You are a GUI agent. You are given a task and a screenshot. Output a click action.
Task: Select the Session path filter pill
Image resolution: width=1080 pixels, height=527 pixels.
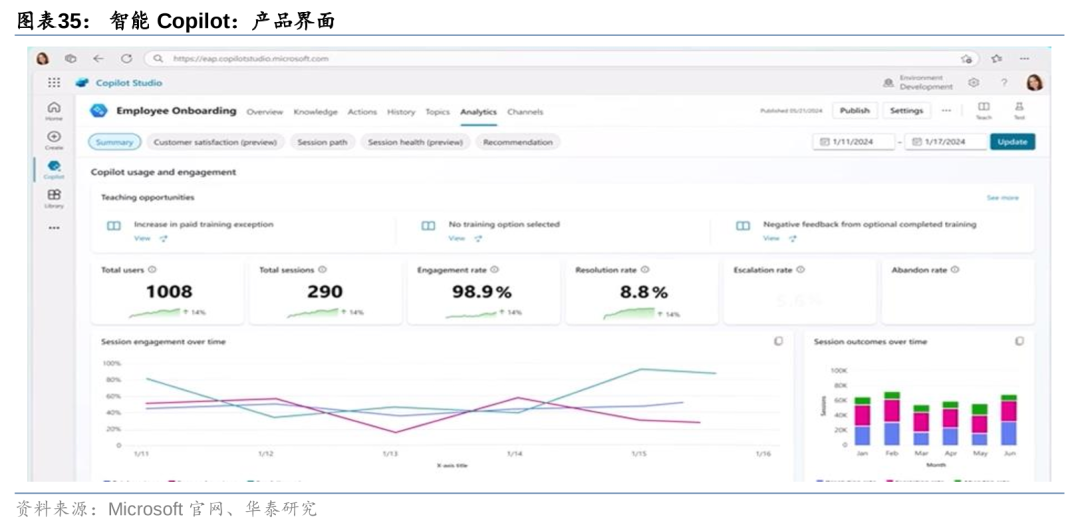(x=322, y=142)
